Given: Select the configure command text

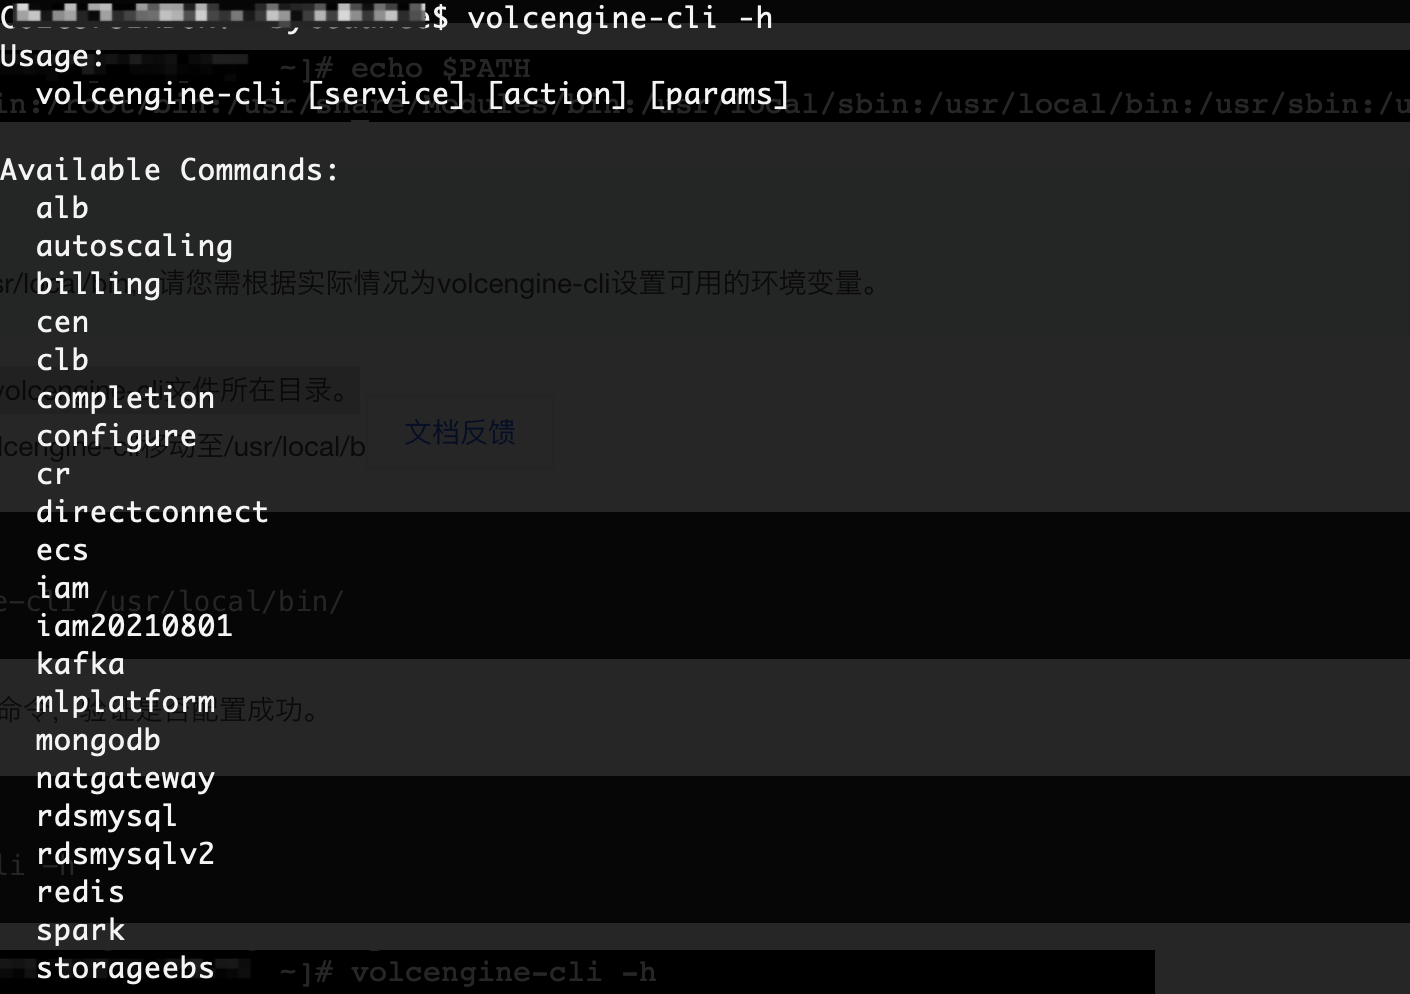Looking at the screenshot, I should tap(116, 436).
